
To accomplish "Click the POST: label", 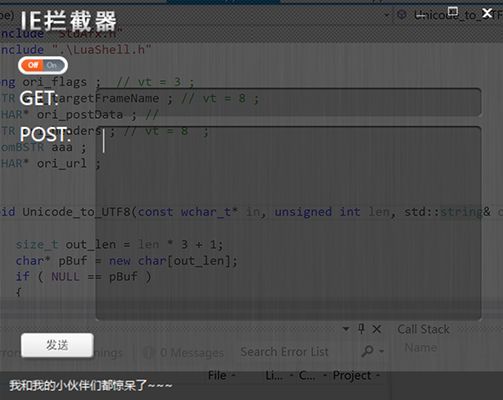I will coord(45,134).
